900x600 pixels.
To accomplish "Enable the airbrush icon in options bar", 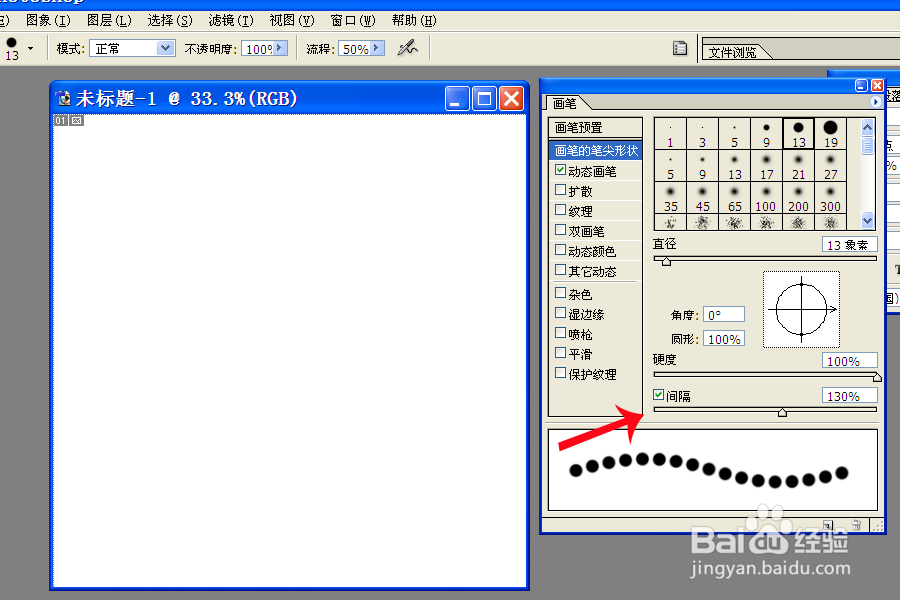I will [x=408, y=48].
